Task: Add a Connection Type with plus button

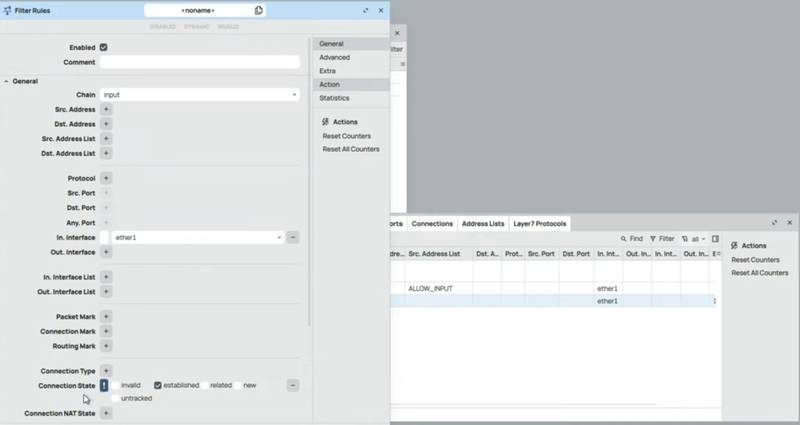Action: (106, 371)
